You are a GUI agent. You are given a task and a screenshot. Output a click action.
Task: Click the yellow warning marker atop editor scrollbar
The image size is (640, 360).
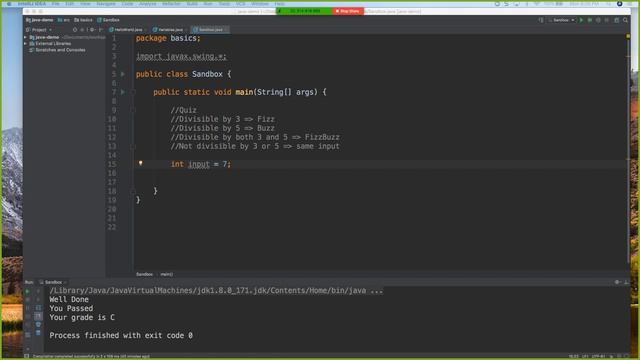[628, 37]
